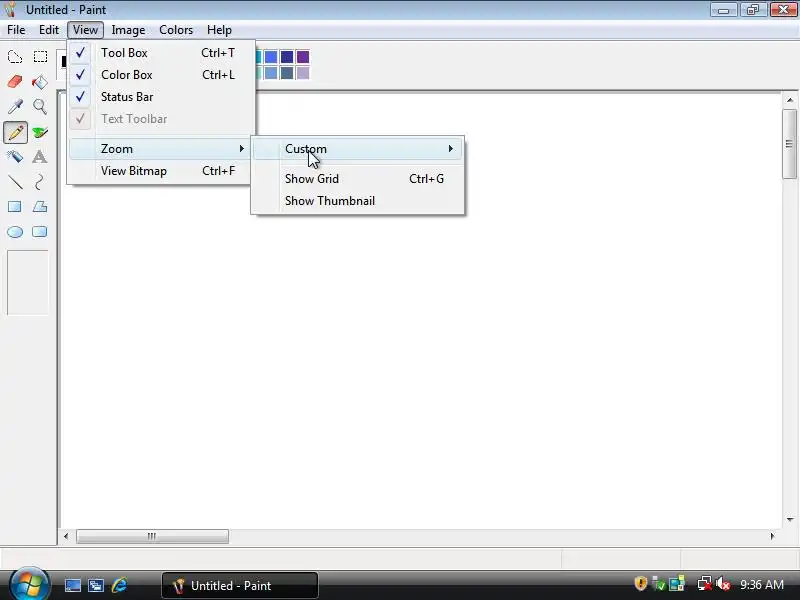Close the open View menu

[x=85, y=30]
